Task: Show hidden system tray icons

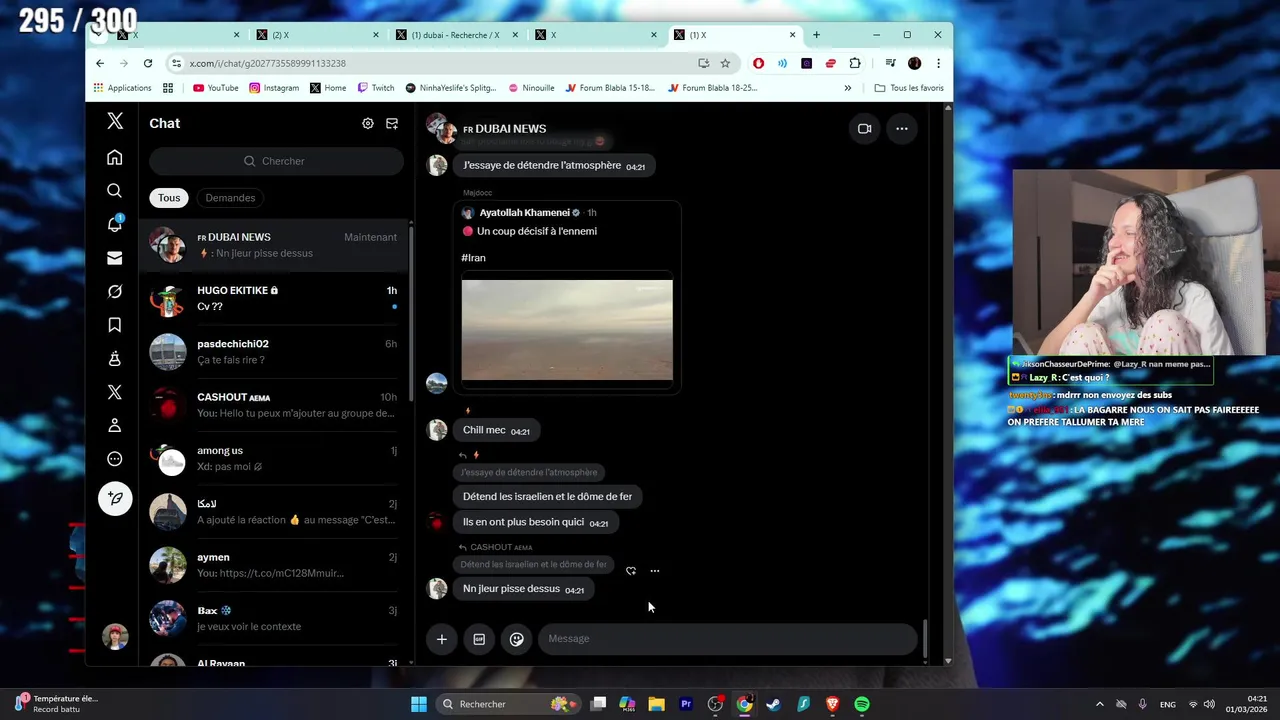Action: coord(1099,704)
